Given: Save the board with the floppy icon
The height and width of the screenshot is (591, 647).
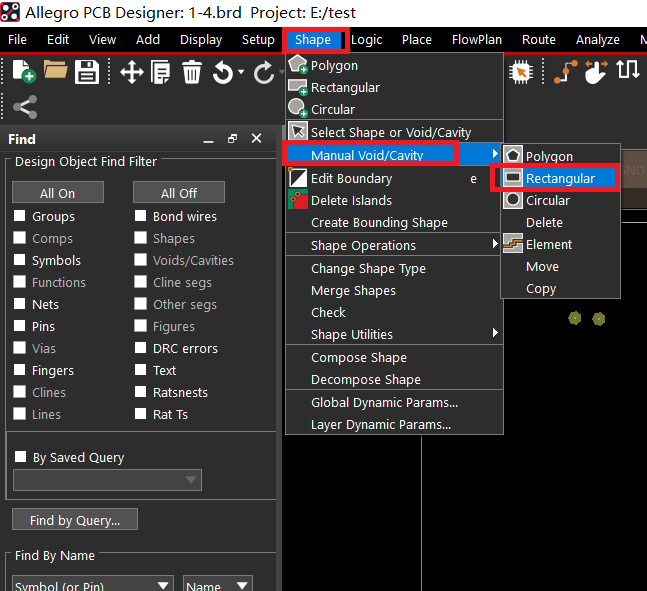Looking at the screenshot, I should pyautogui.click(x=87, y=72).
